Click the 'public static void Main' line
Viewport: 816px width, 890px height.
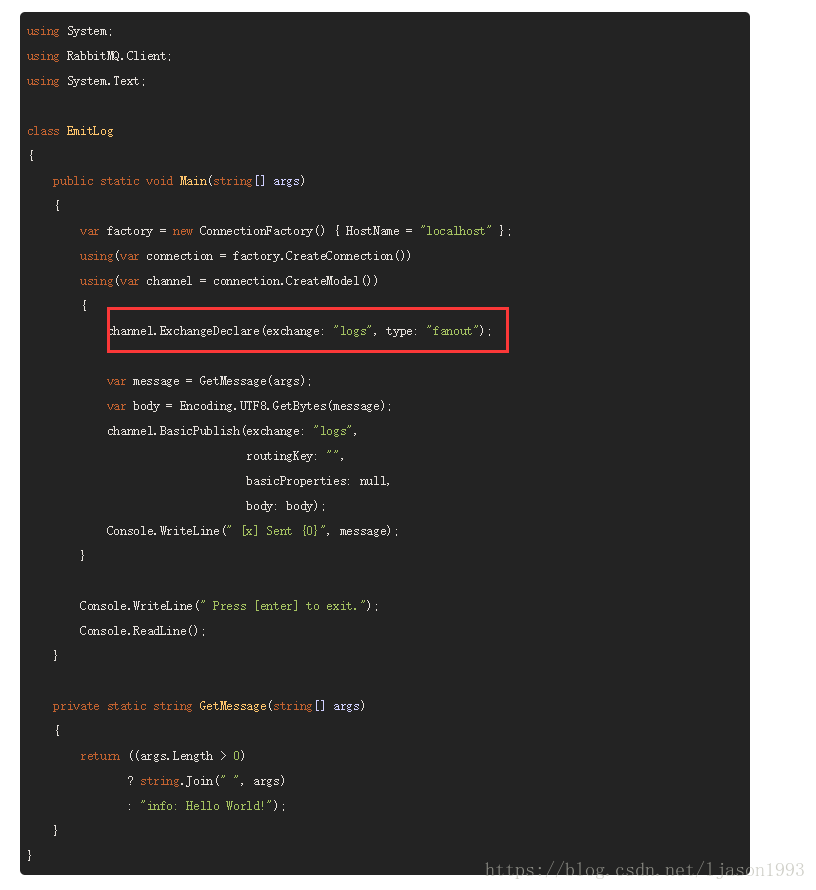pos(179,181)
